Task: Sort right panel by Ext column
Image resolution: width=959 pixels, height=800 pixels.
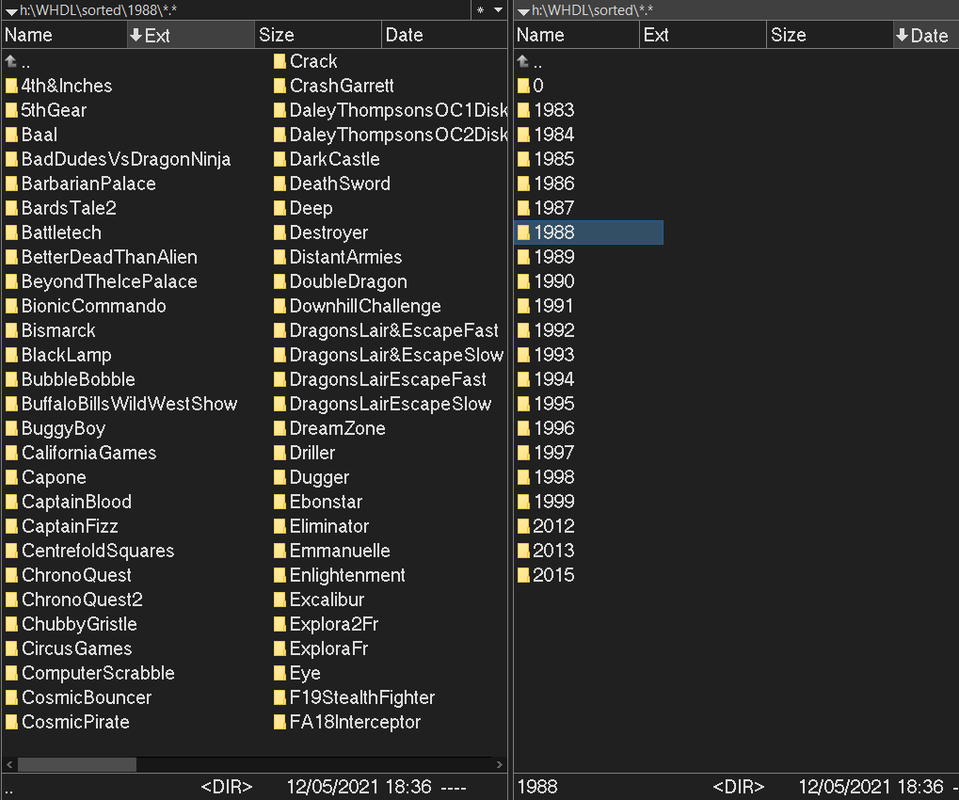Action: click(x=703, y=35)
